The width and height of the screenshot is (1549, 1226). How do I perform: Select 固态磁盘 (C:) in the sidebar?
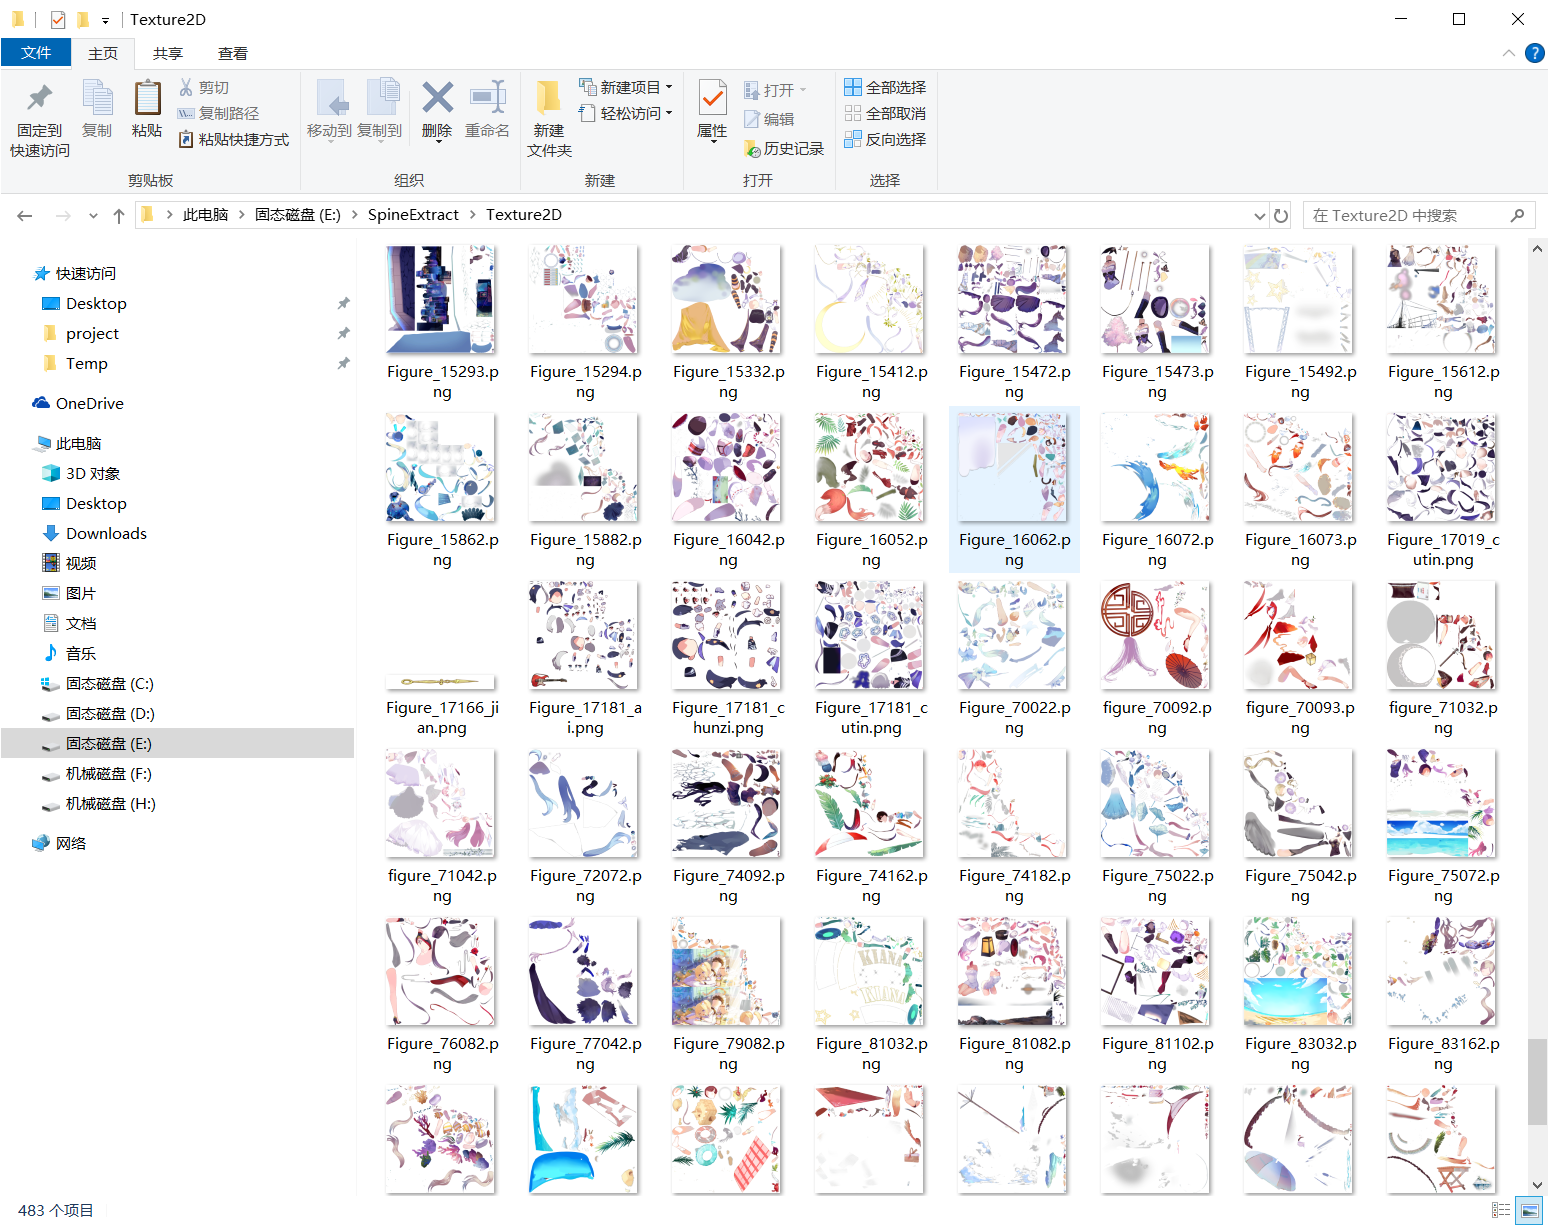110,684
